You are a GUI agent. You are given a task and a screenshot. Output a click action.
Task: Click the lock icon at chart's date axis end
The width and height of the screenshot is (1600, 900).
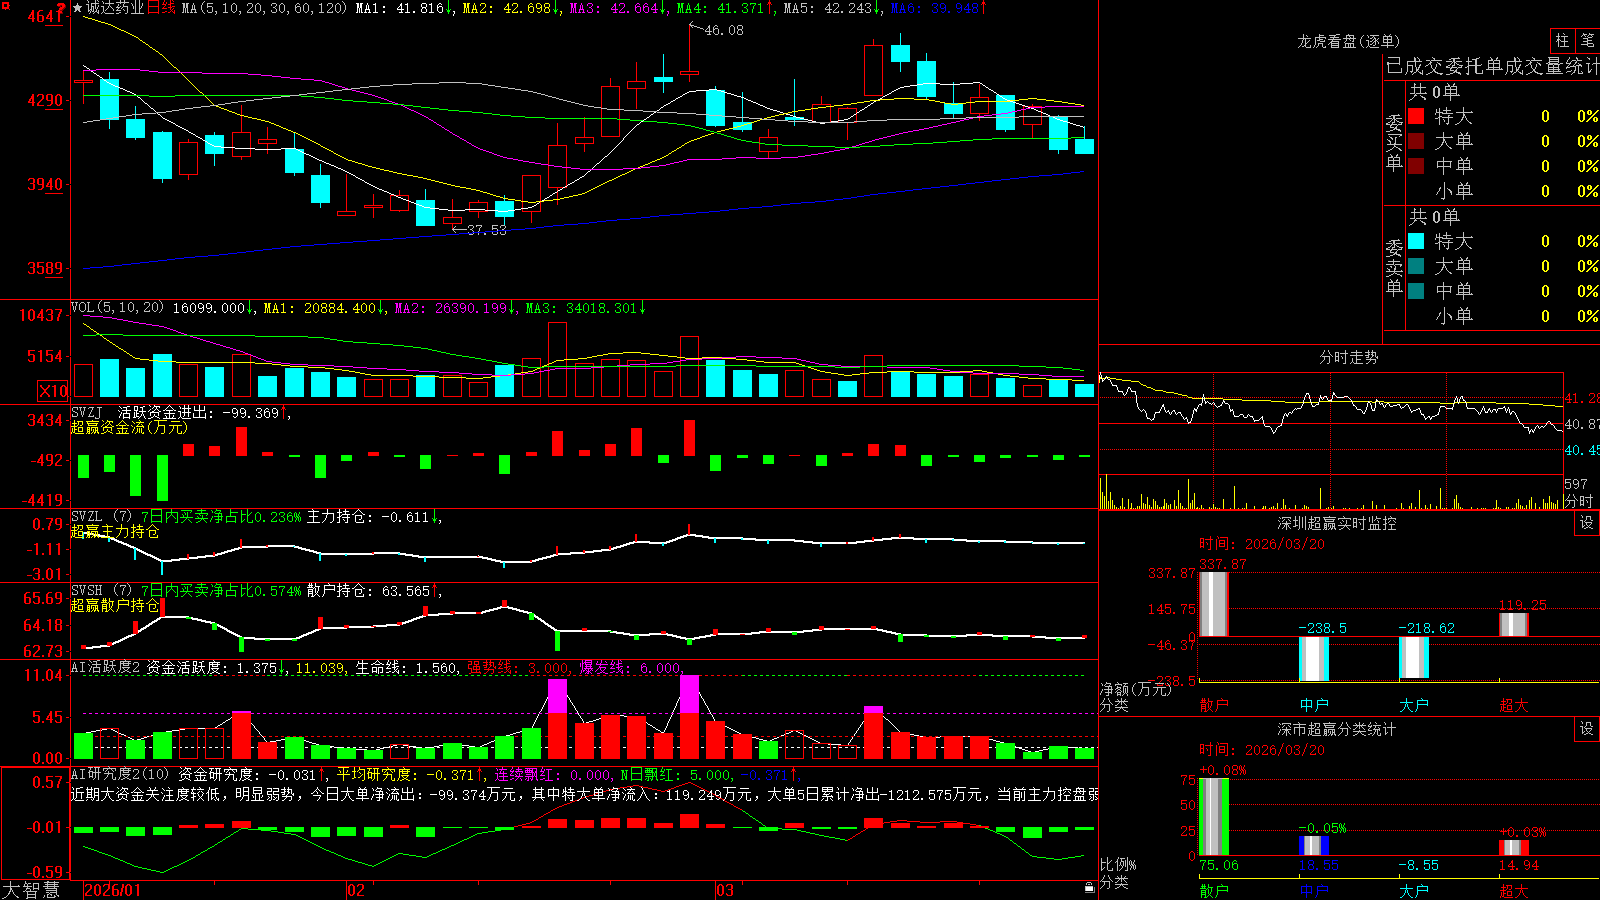(x=1089, y=888)
